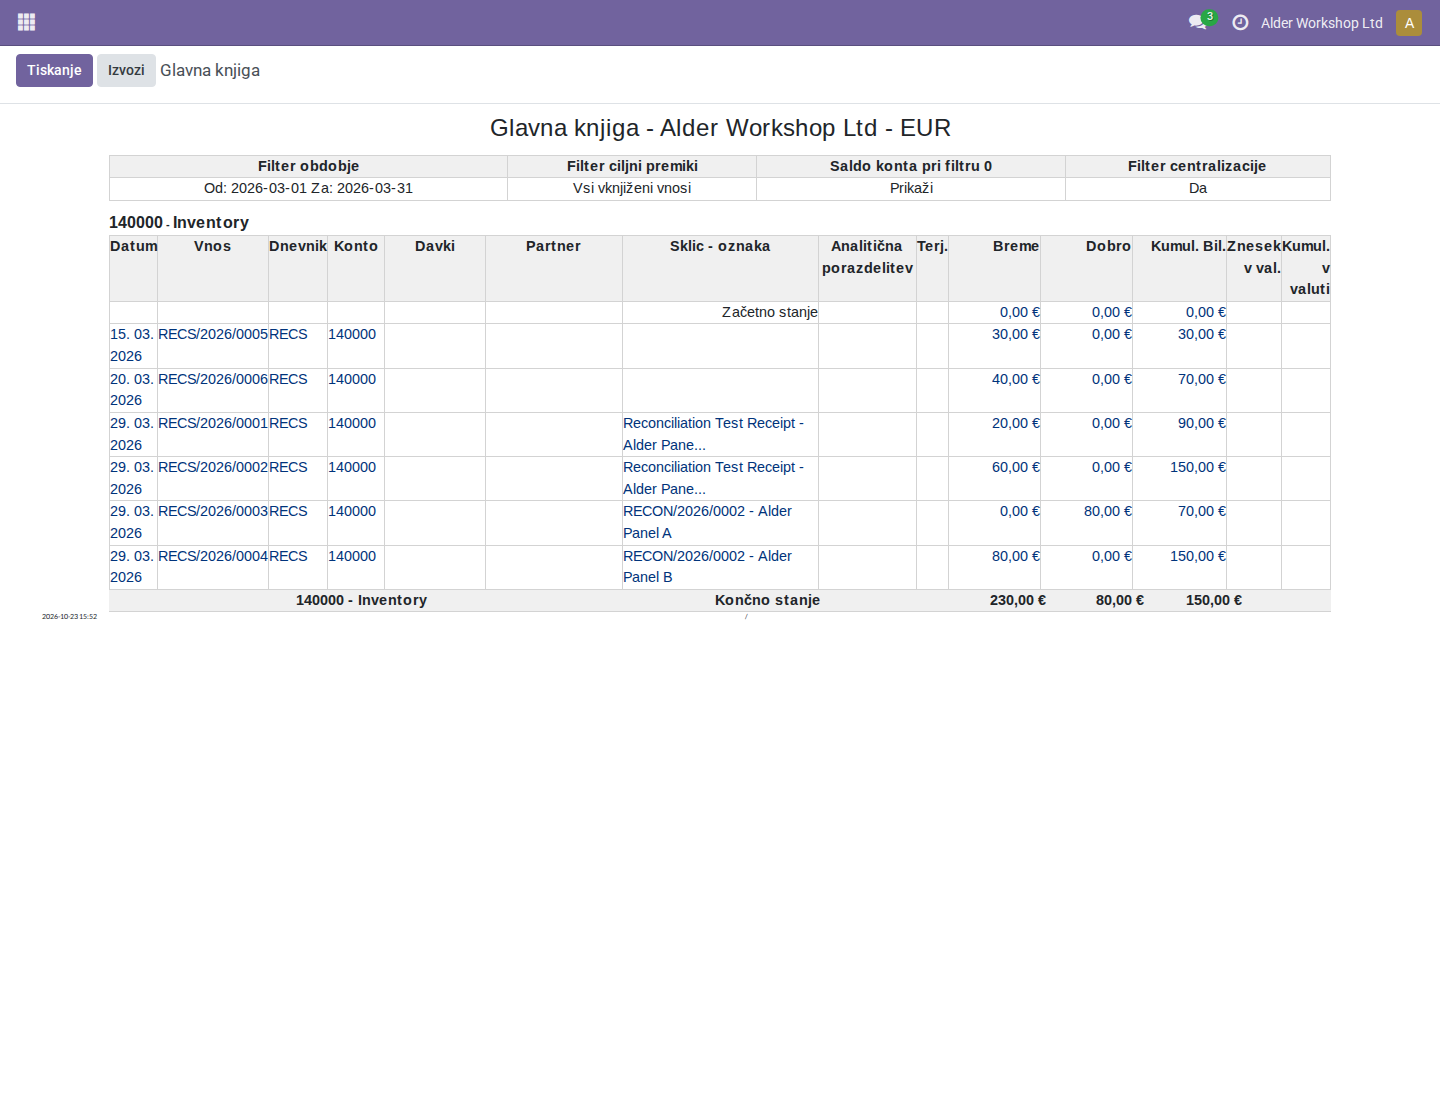Click the Vsi vknjiženi vnosi filter value
The image size is (1440, 1100).
point(632,188)
